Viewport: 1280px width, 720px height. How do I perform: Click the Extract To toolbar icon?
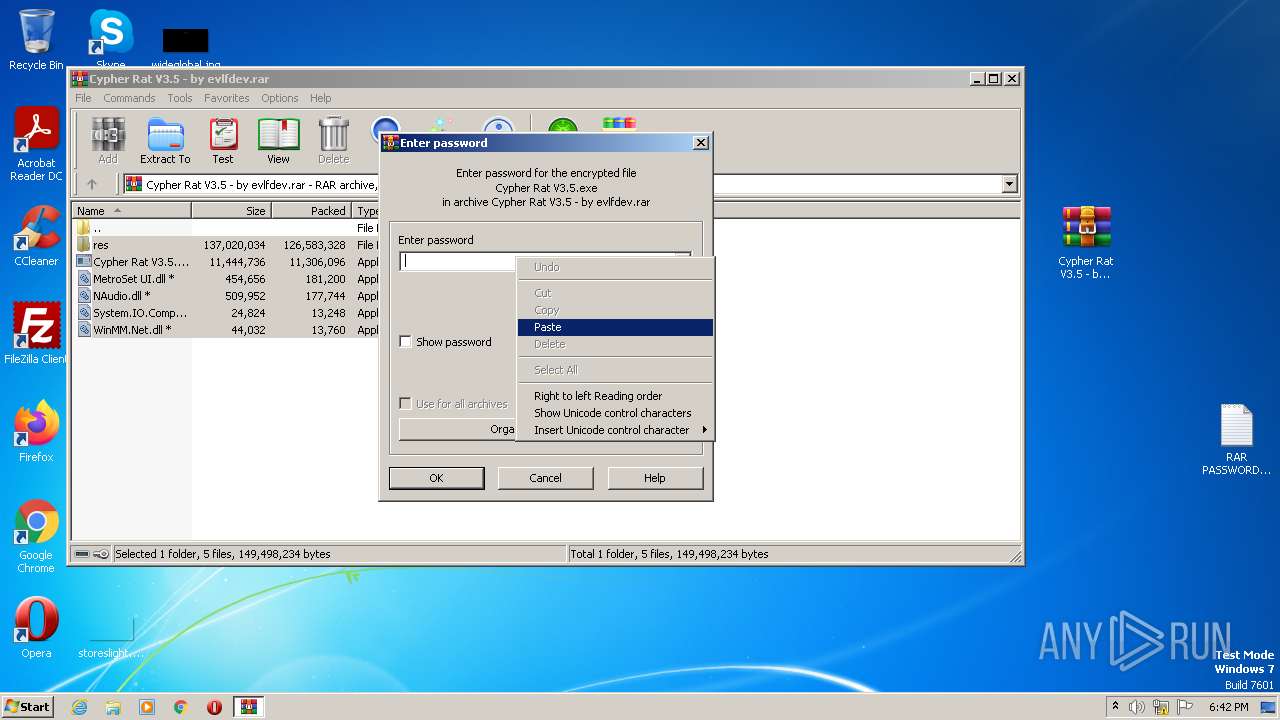click(165, 140)
